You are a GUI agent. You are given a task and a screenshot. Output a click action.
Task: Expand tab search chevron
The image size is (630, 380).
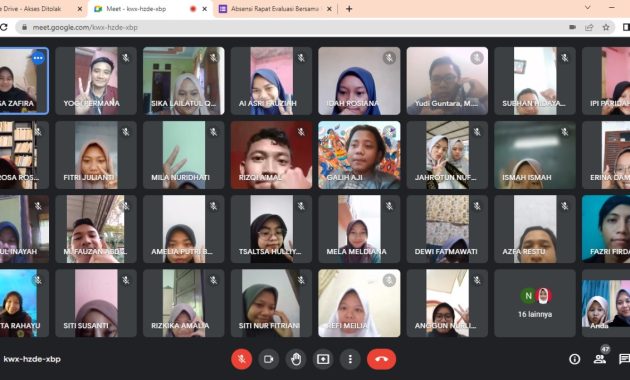[x=587, y=8]
